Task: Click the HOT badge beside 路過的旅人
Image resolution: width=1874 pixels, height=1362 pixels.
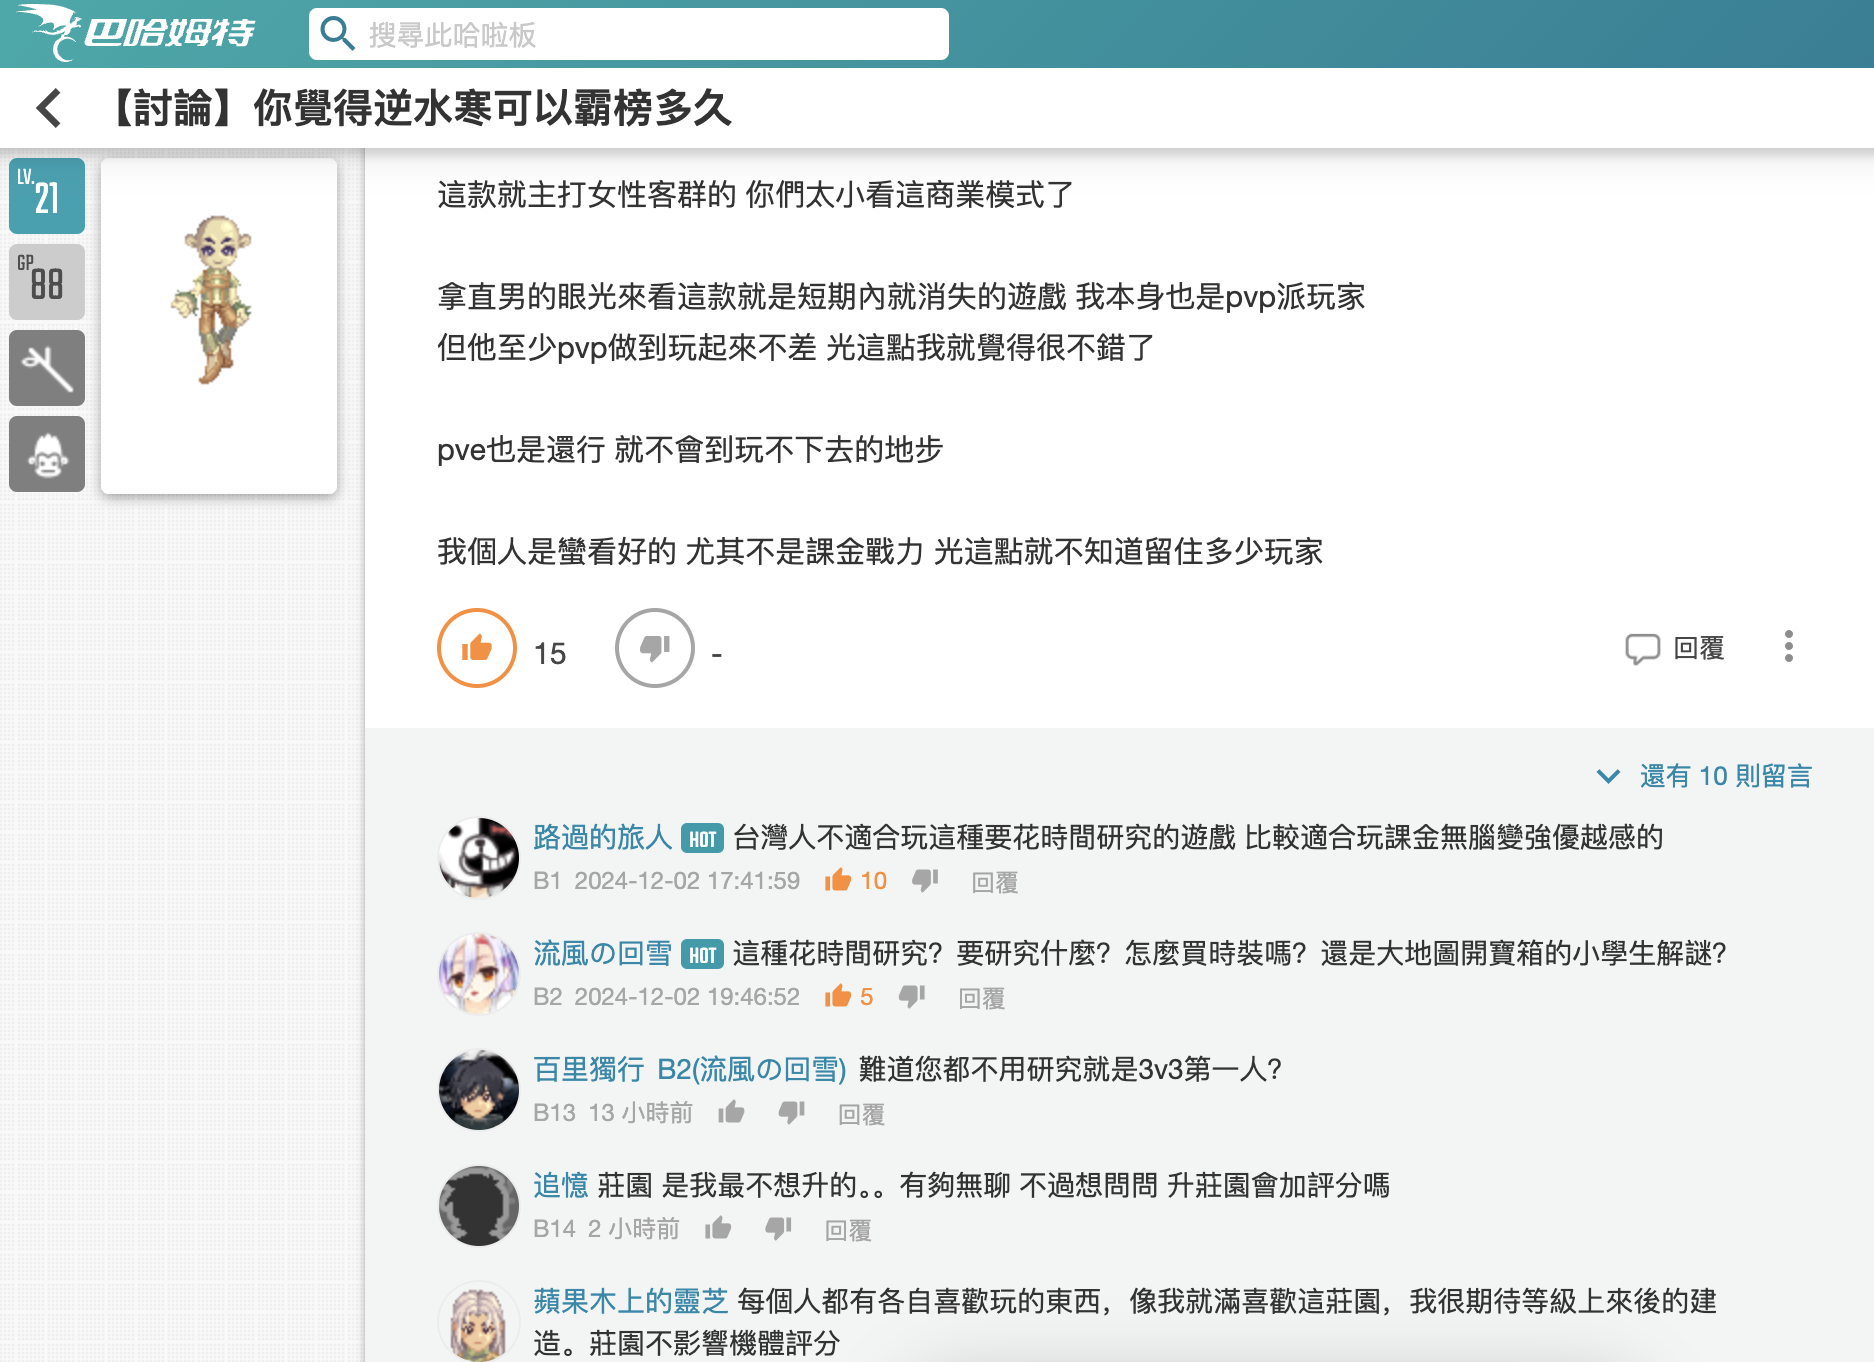Action: (704, 839)
